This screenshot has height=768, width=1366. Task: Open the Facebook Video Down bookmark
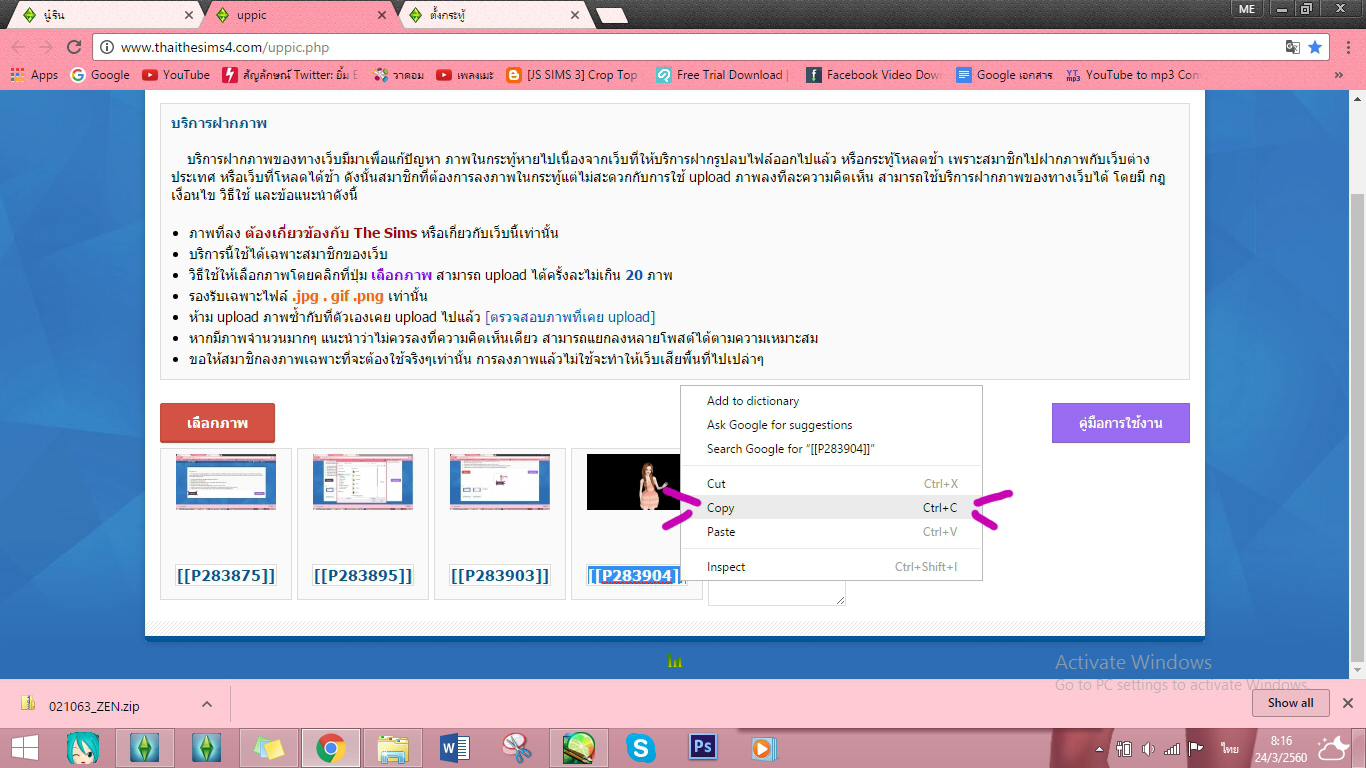pyautogui.click(x=874, y=75)
